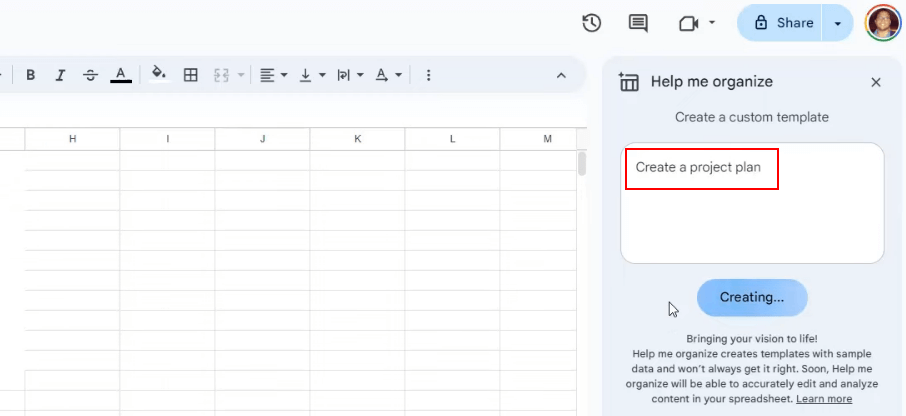
Task: Open the text color picker
Action: [121, 75]
